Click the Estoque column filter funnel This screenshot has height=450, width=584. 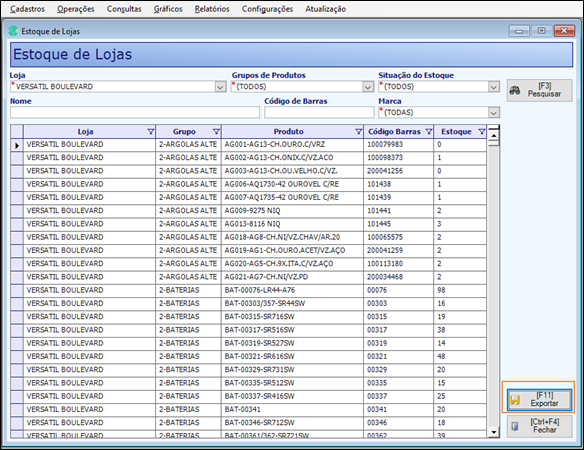pos(482,132)
